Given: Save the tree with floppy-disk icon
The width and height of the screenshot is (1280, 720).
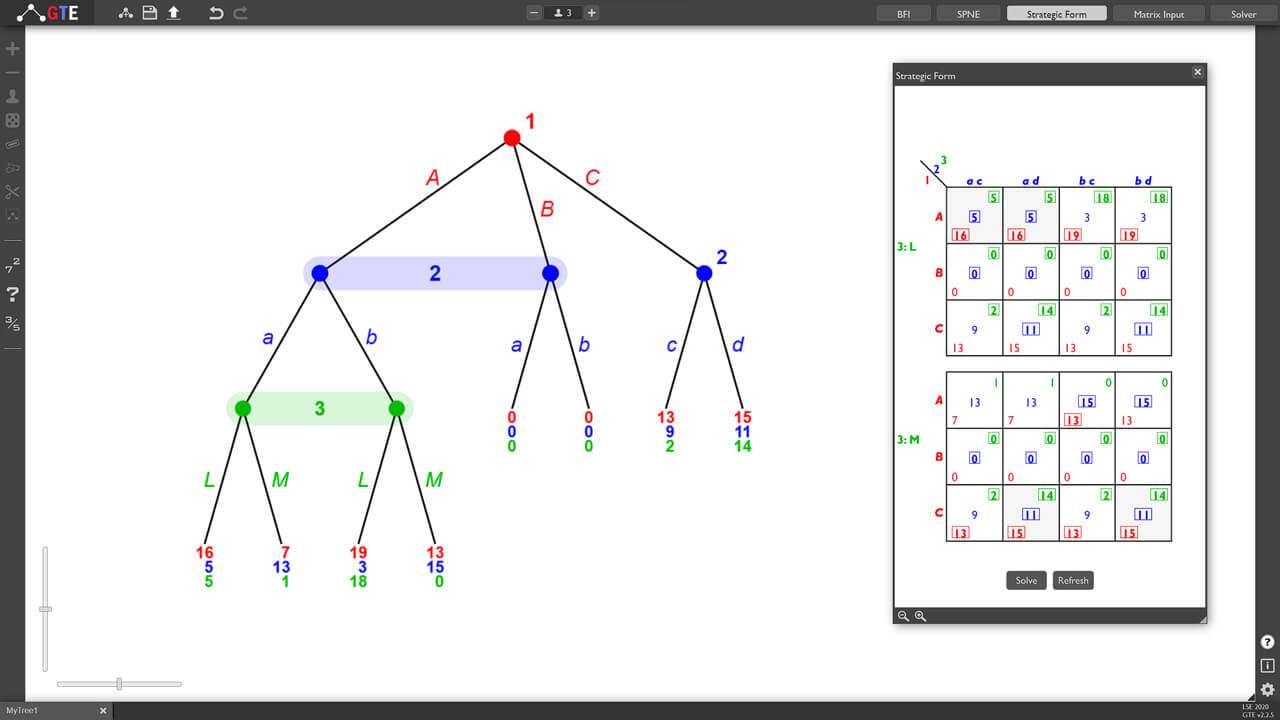Looking at the screenshot, I should coord(150,13).
